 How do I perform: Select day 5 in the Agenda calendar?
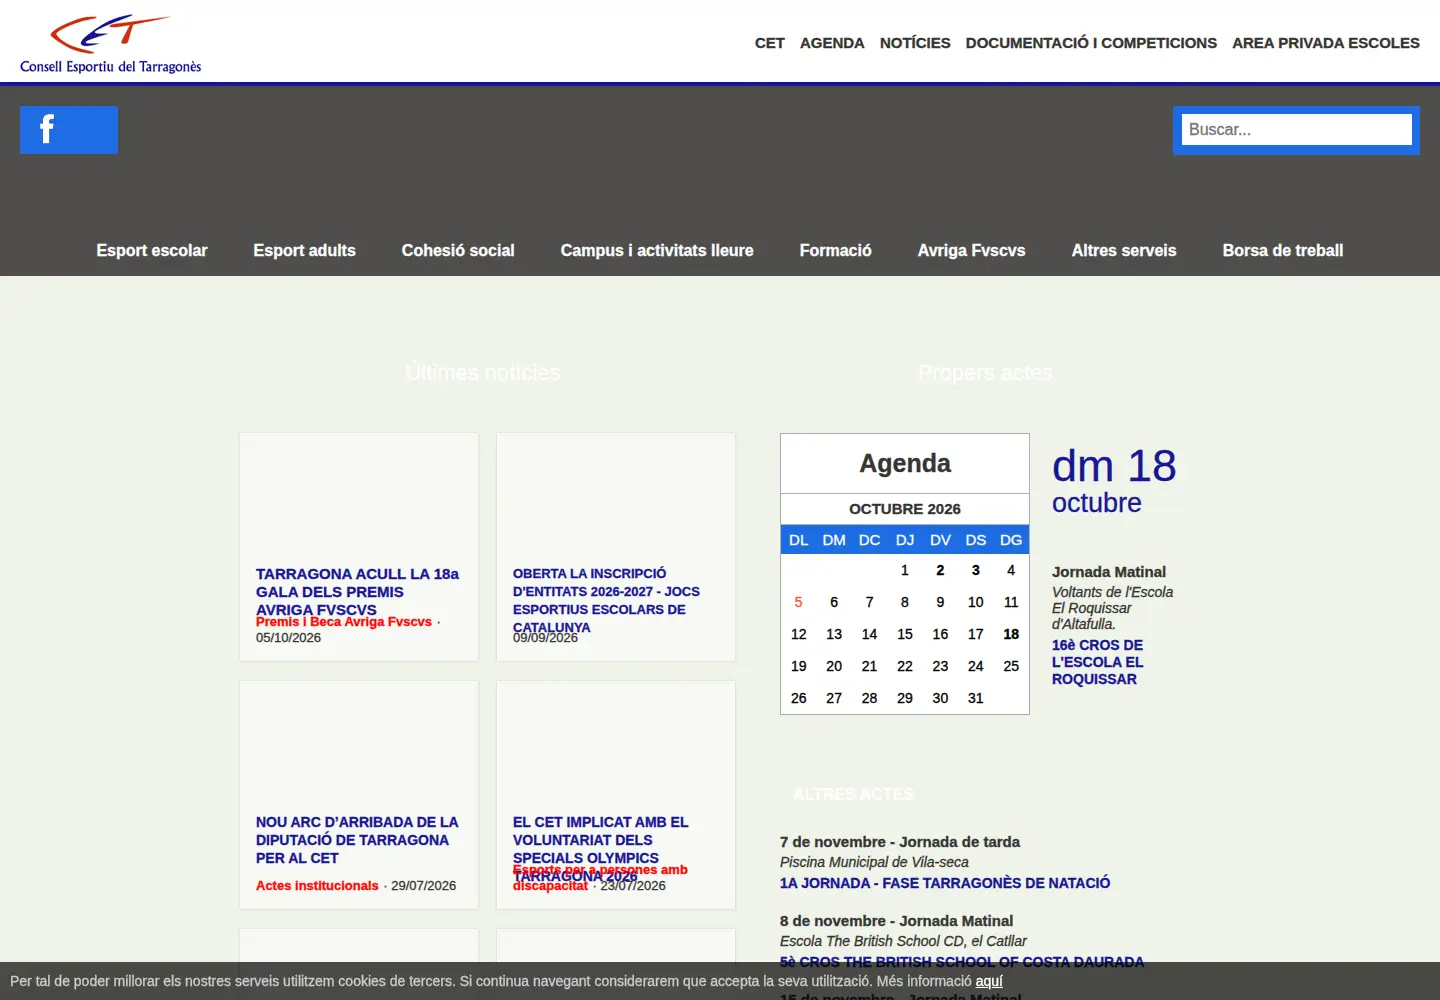(x=798, y=602)
